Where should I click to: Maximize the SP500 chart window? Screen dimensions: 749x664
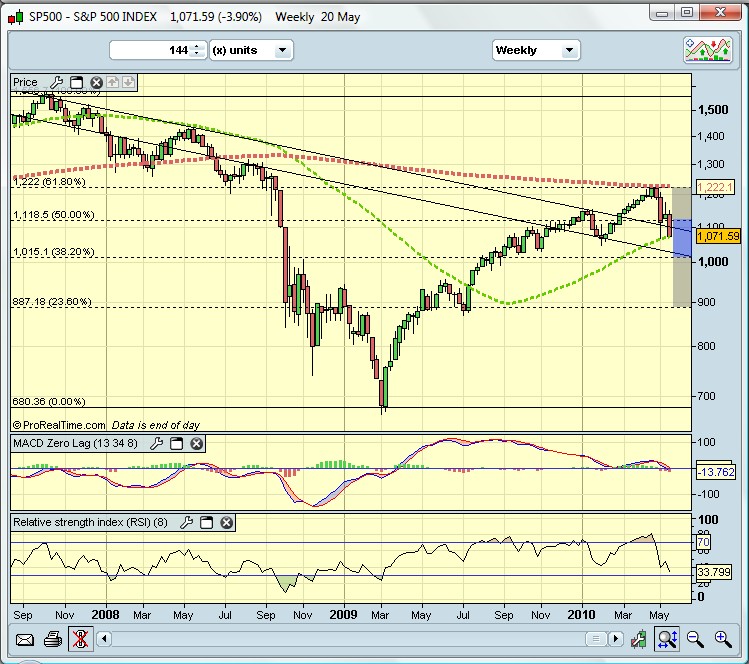click(x=687, y=13)
